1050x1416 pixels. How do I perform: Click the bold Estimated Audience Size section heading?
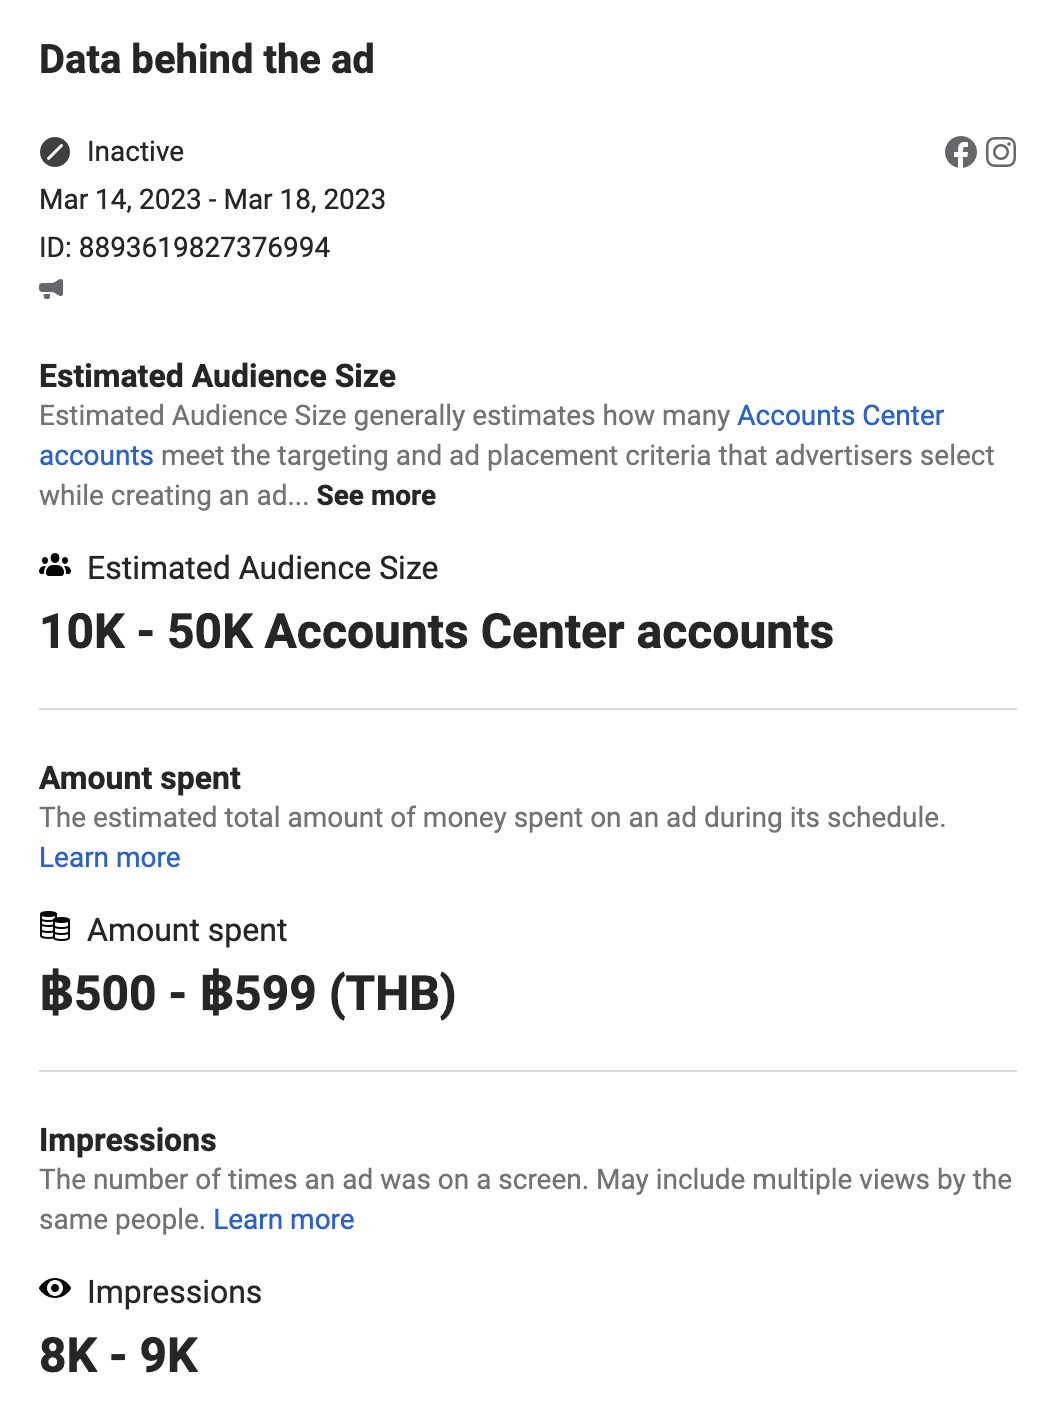tap(217, 376)
